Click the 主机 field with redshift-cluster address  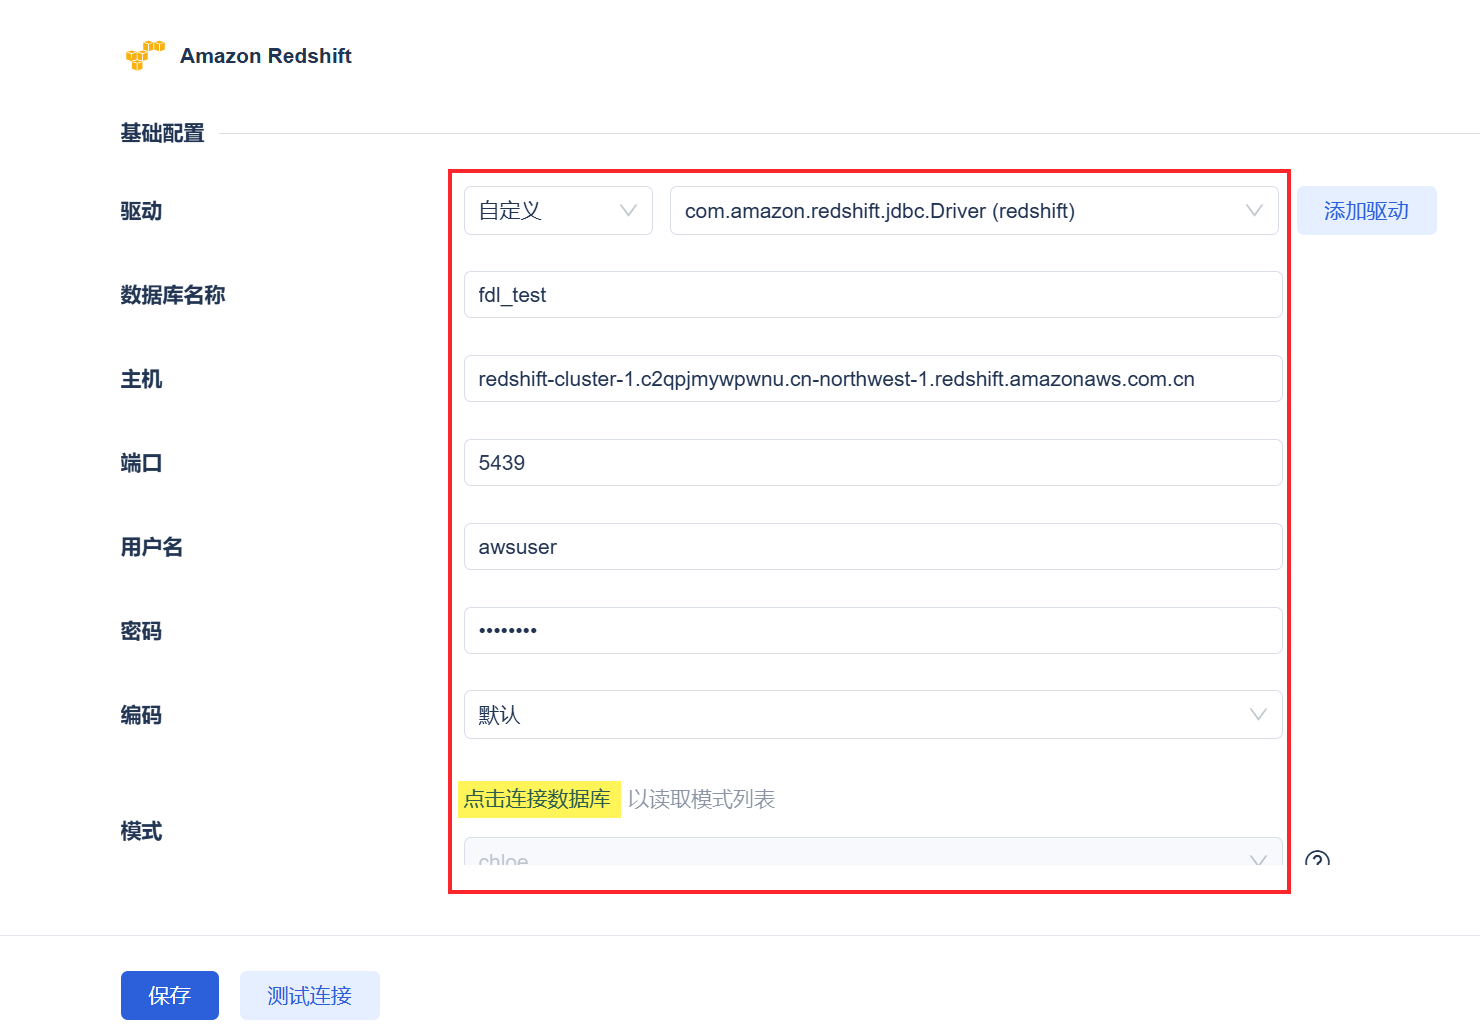[873, 379]
